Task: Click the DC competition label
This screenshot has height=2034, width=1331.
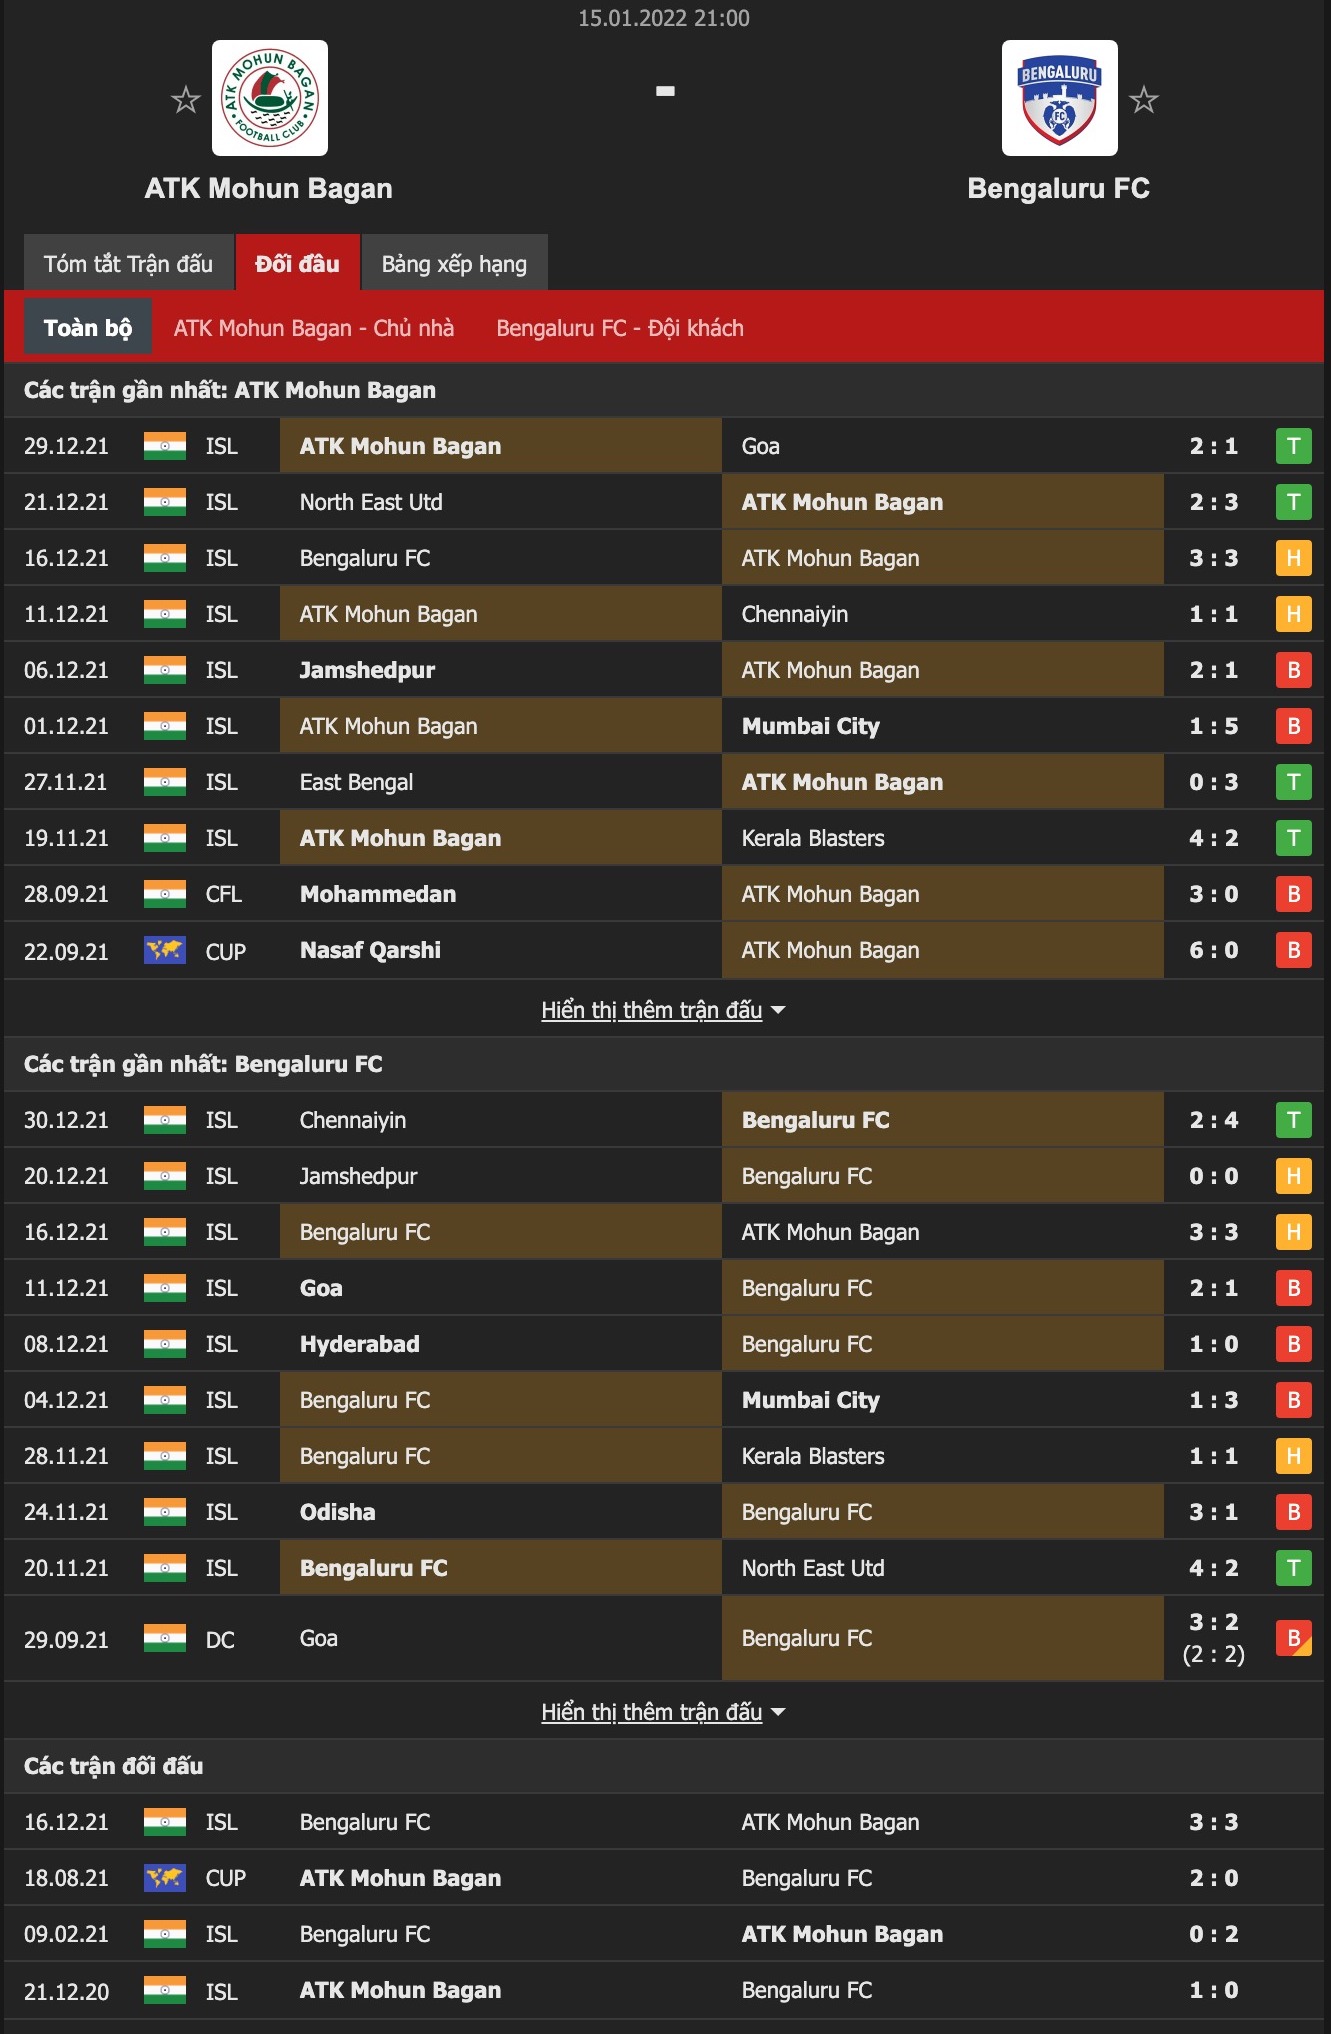Action: click(x=220, y=1639)
